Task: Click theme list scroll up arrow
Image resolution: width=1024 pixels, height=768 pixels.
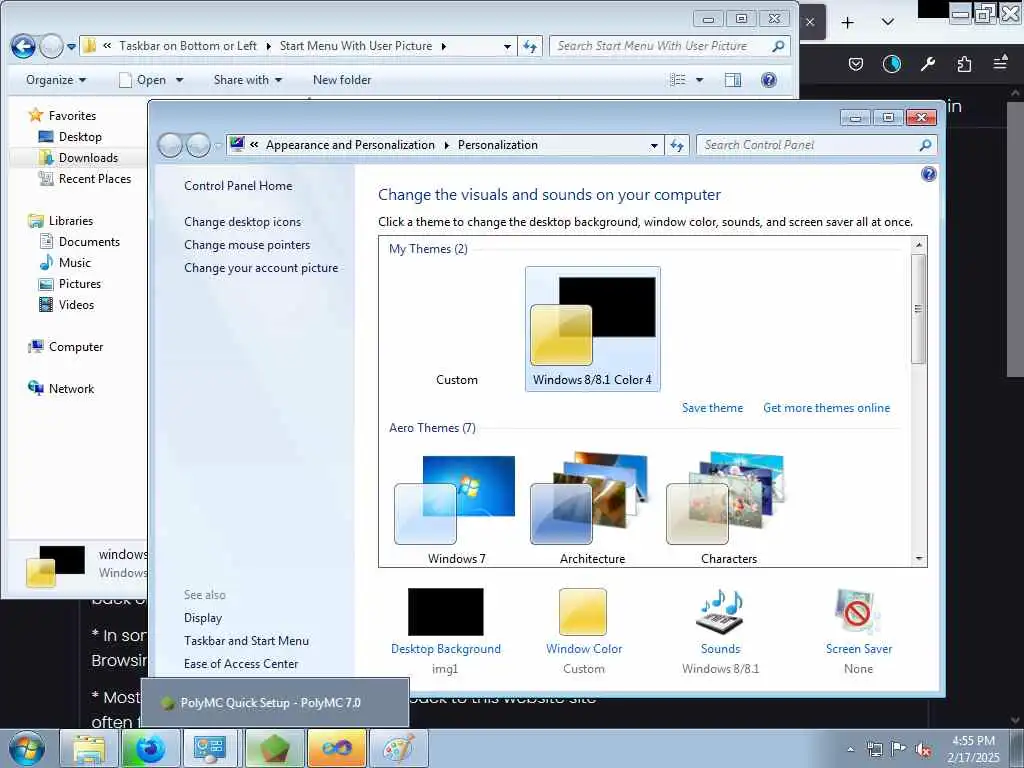Action: (x=919, y=244)
